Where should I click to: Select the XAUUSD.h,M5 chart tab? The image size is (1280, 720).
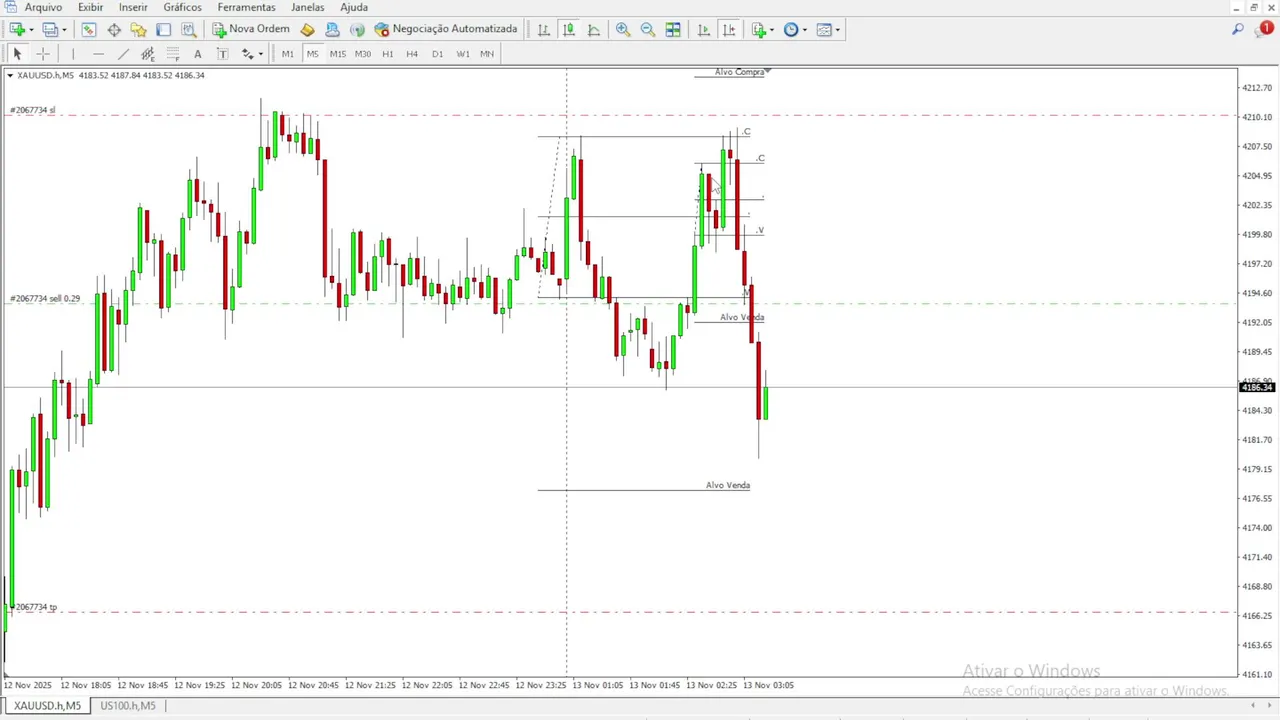coord(47,706)
